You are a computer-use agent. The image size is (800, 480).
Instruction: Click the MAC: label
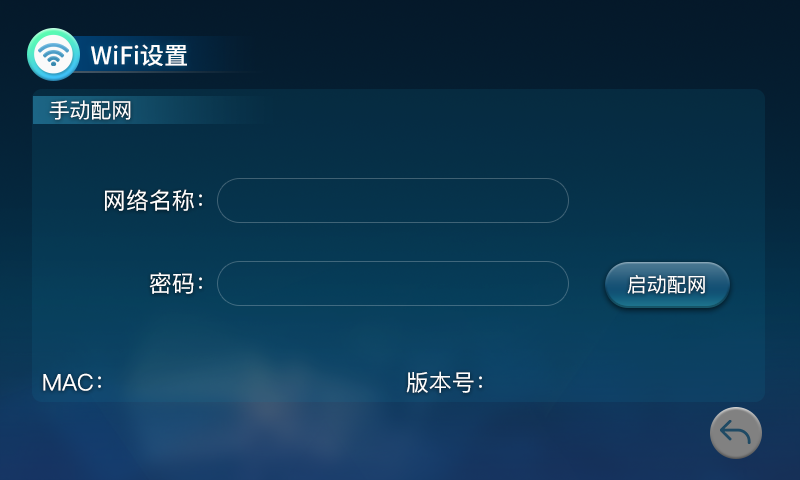(x=72, y=383)
